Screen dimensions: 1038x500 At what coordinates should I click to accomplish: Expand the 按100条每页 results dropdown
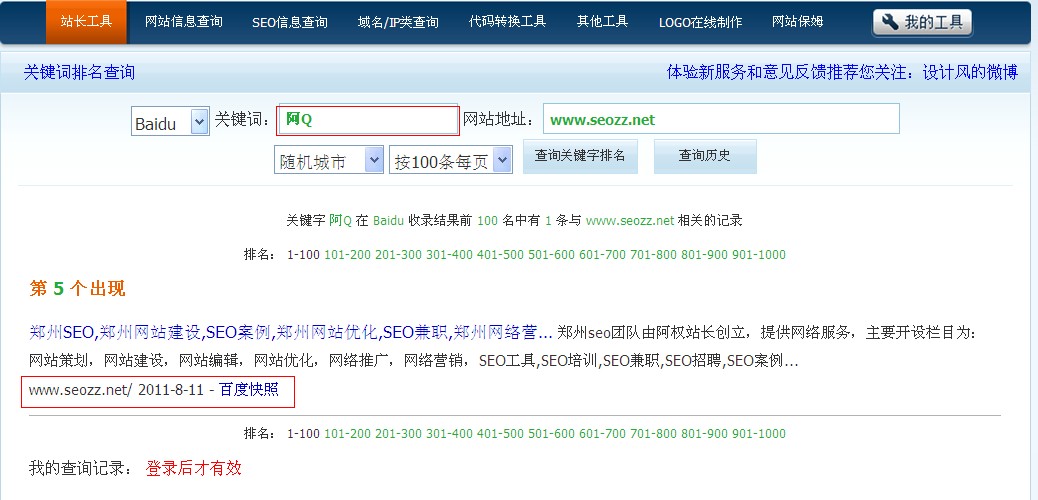[450, 160]
